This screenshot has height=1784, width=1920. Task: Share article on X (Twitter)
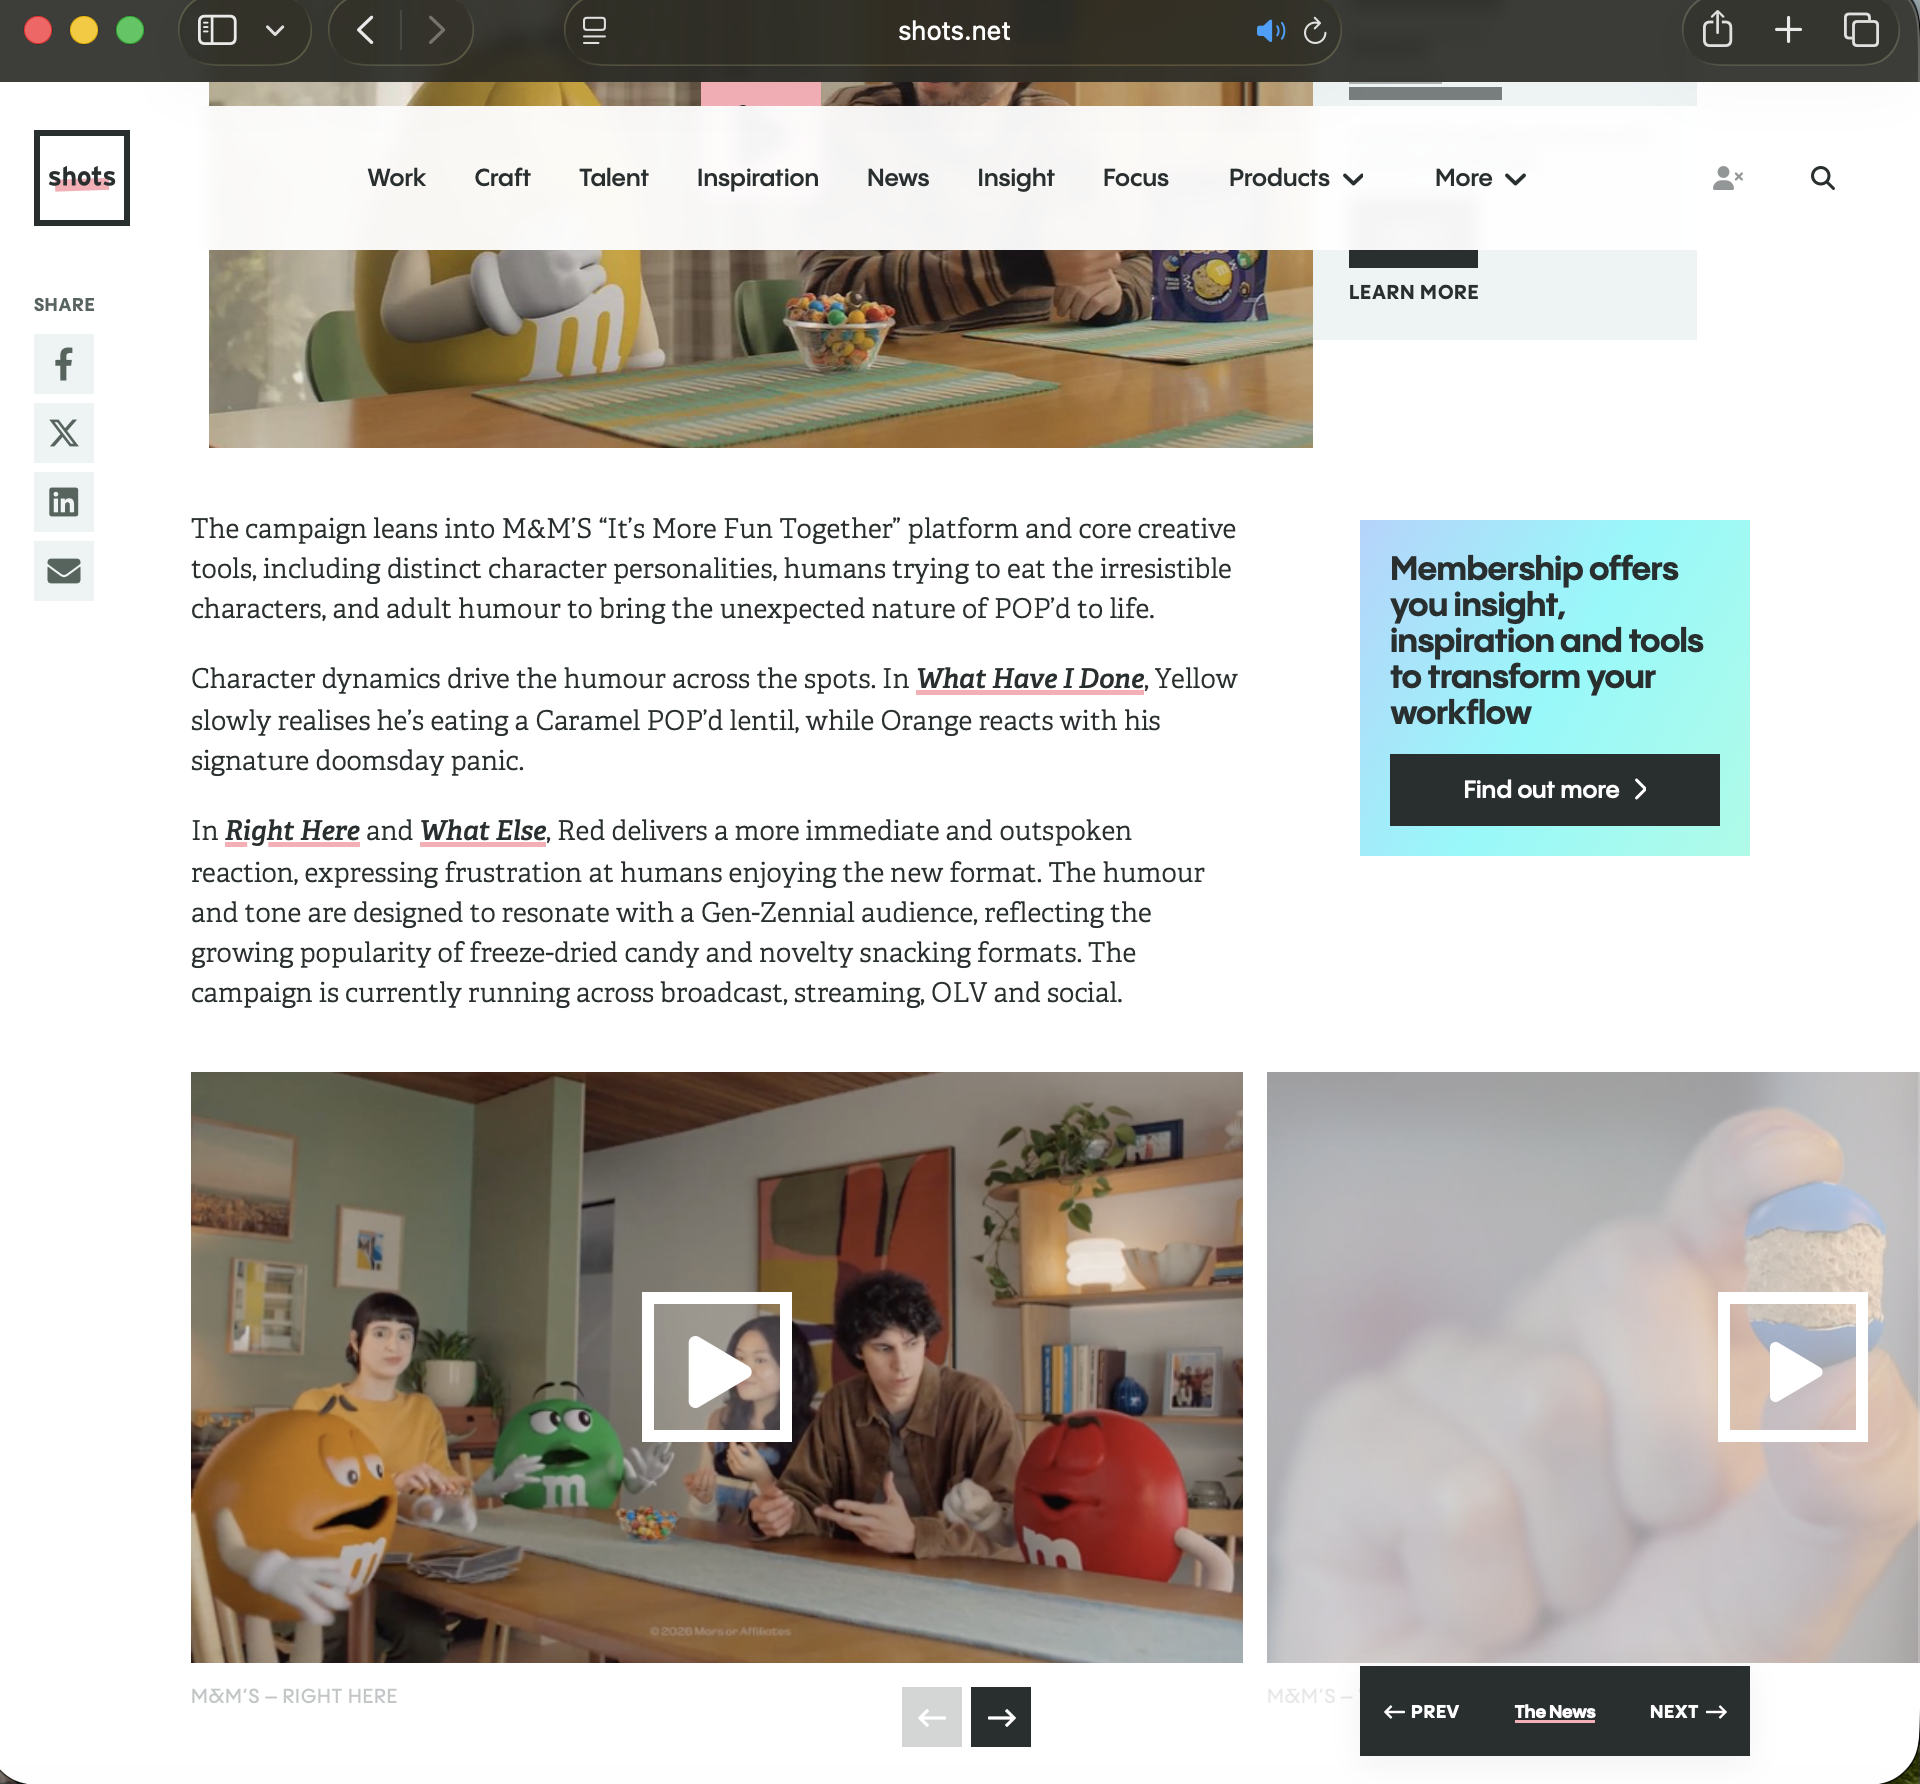coord(64,433)
